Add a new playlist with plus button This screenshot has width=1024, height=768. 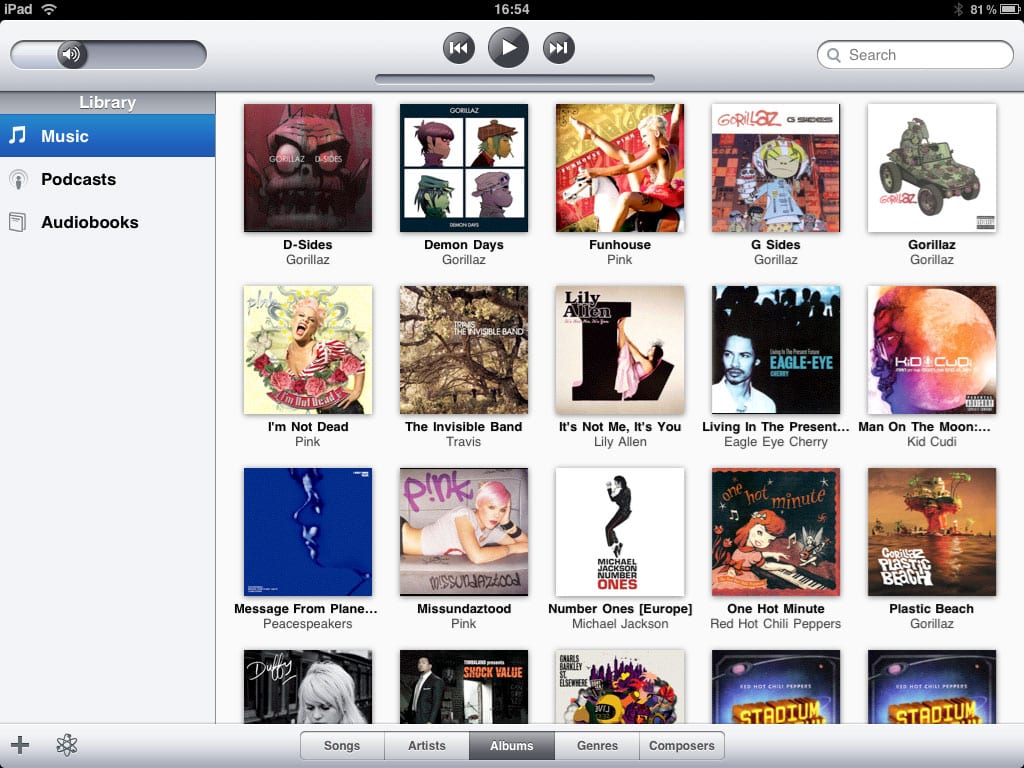(20, 744)
